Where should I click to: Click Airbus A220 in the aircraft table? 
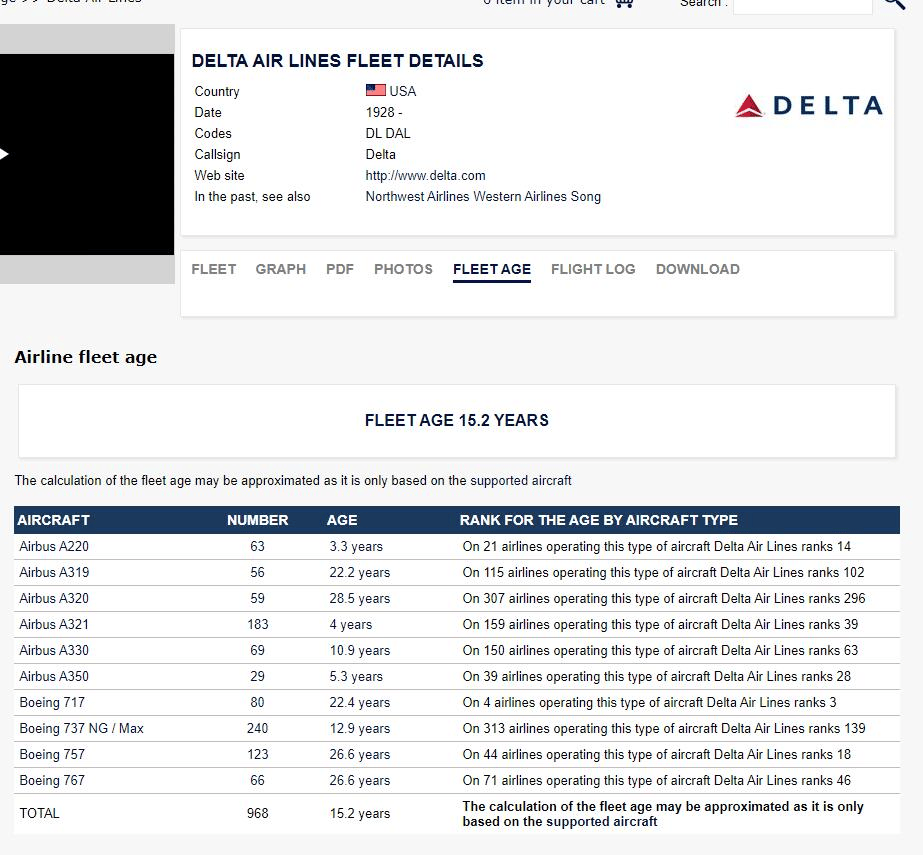click(54, 546)
